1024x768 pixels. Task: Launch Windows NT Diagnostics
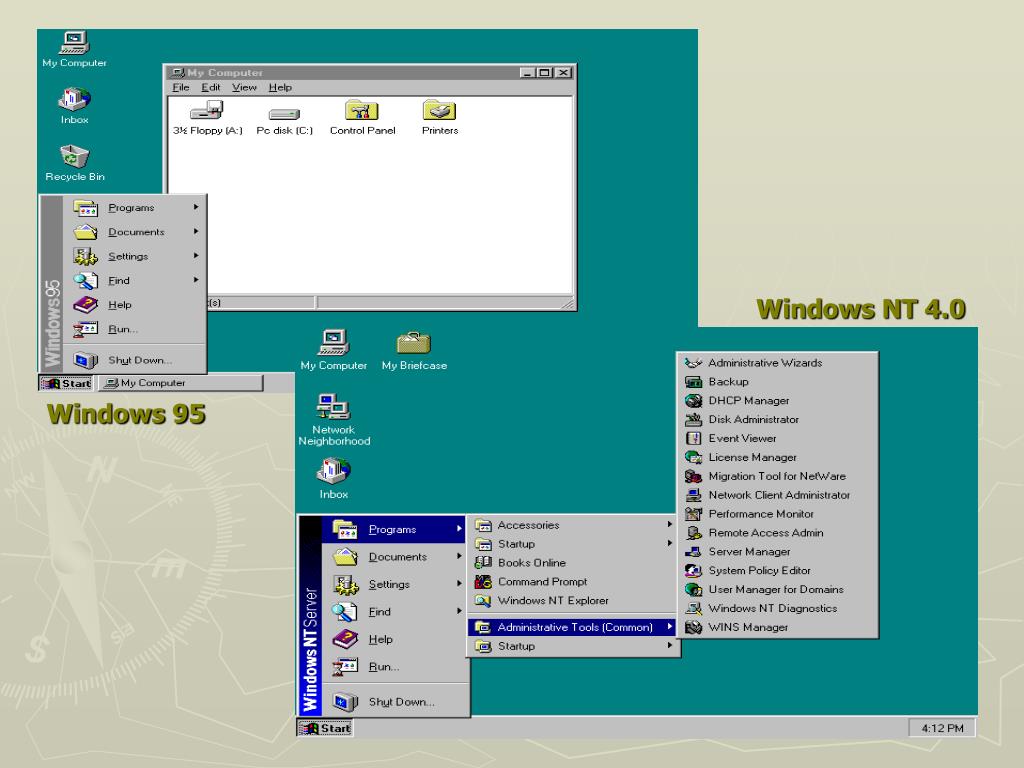pos(777,608)
